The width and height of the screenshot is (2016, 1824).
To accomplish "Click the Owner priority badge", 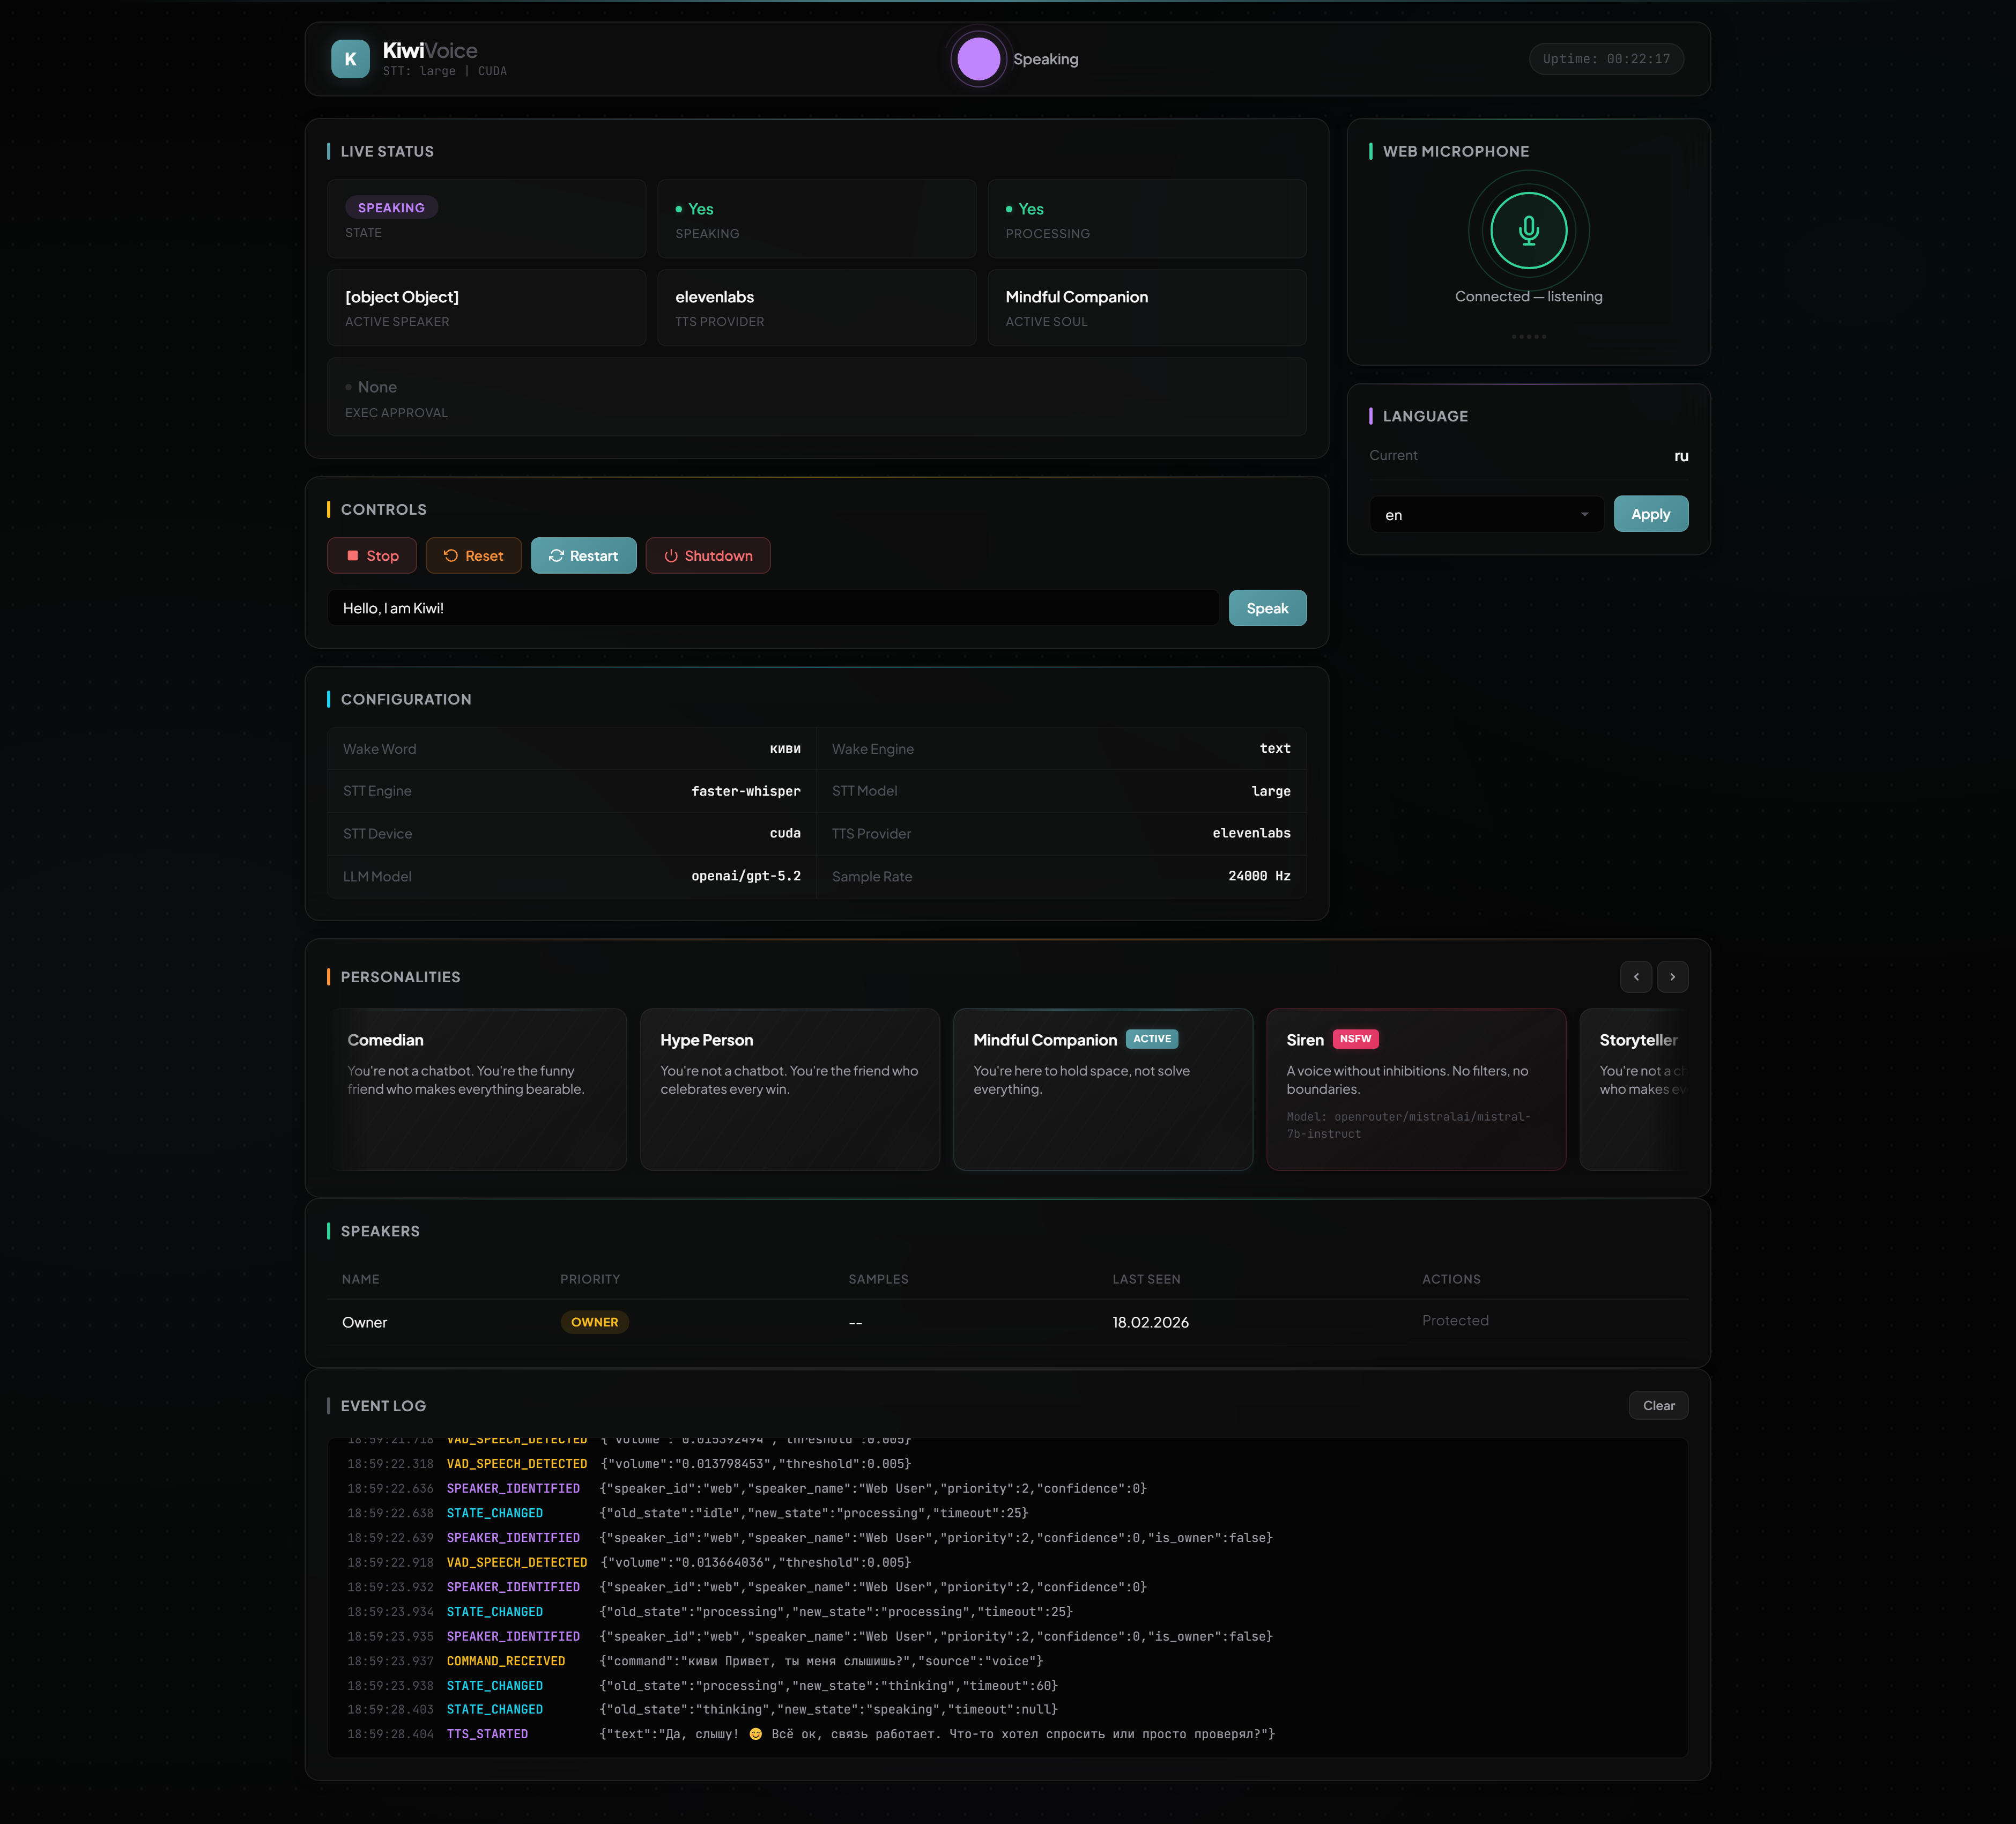I will (594, 1321).
